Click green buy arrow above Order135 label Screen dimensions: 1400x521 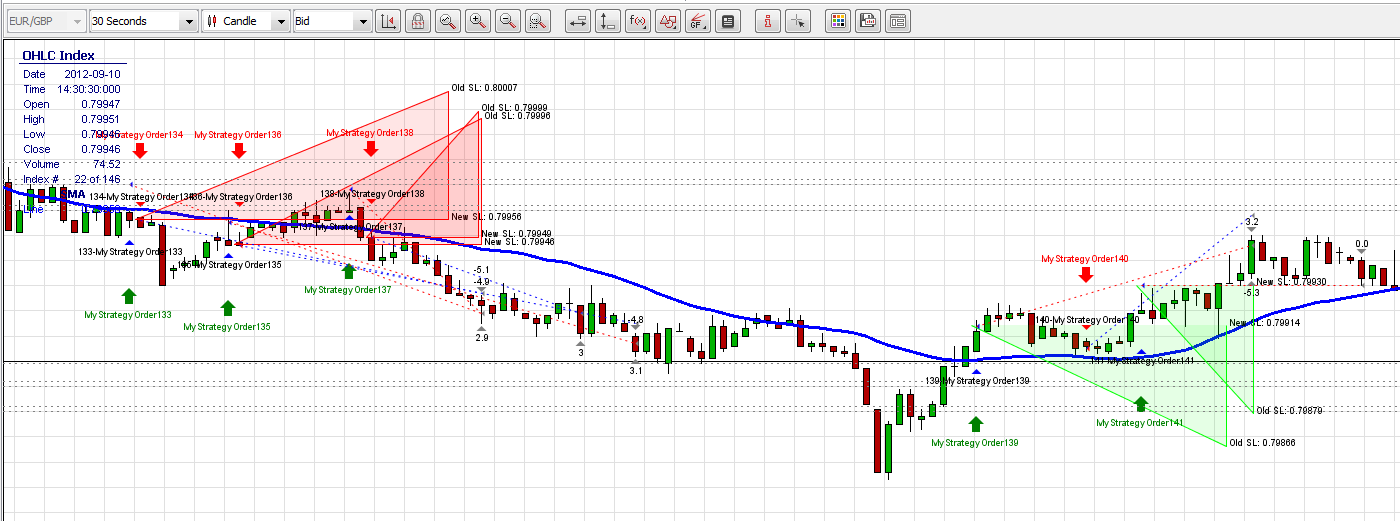point(228,307)
